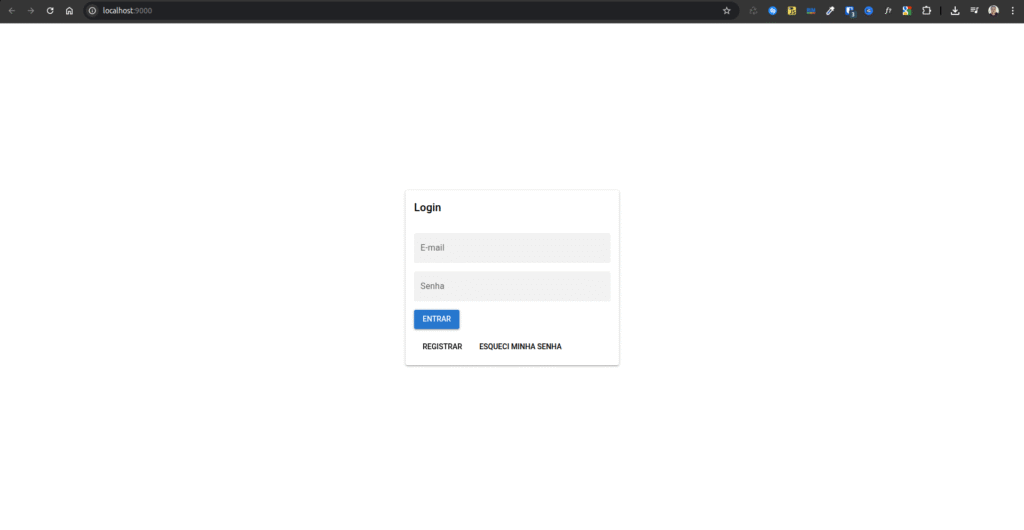This screenshot has width=1024, height=530.
Task: Open the media control playlist icon
Action: pyautogui.click(x=974, y=10)
